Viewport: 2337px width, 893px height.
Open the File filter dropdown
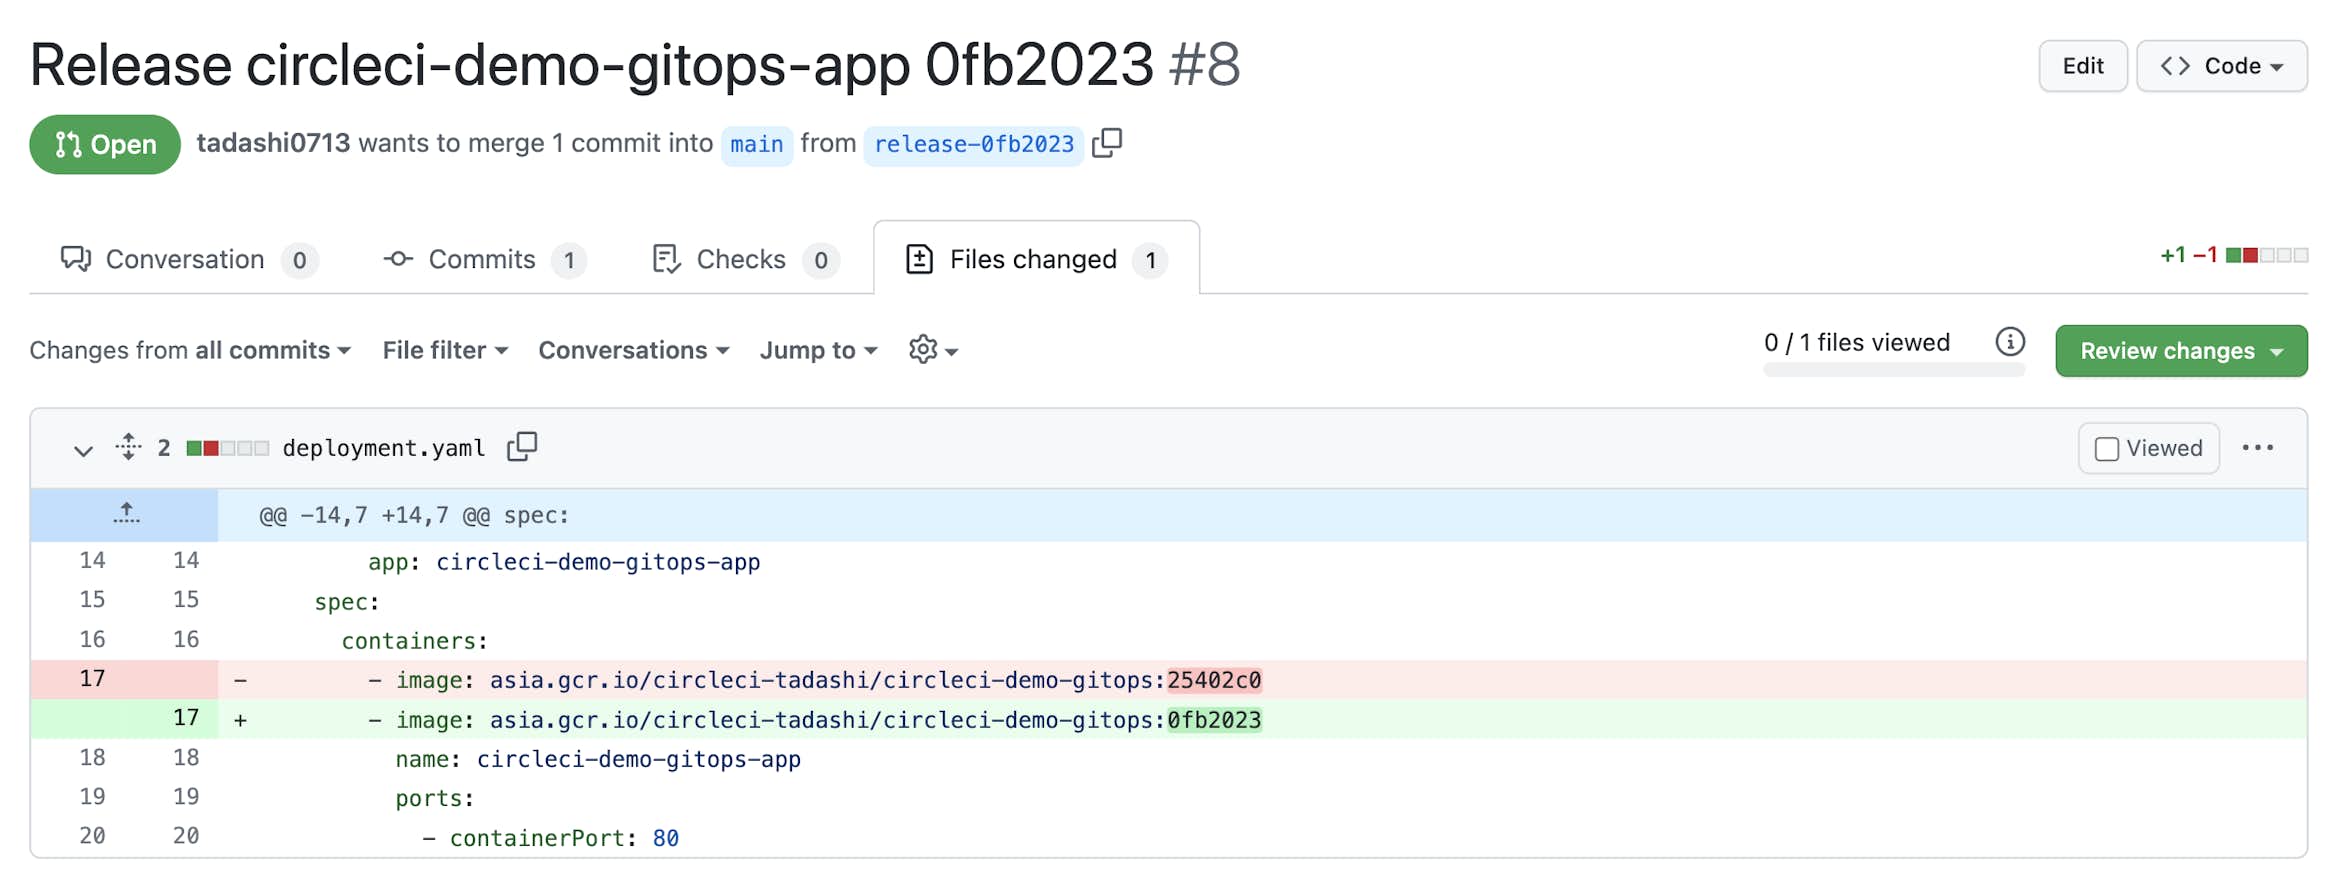coord(445,350)
